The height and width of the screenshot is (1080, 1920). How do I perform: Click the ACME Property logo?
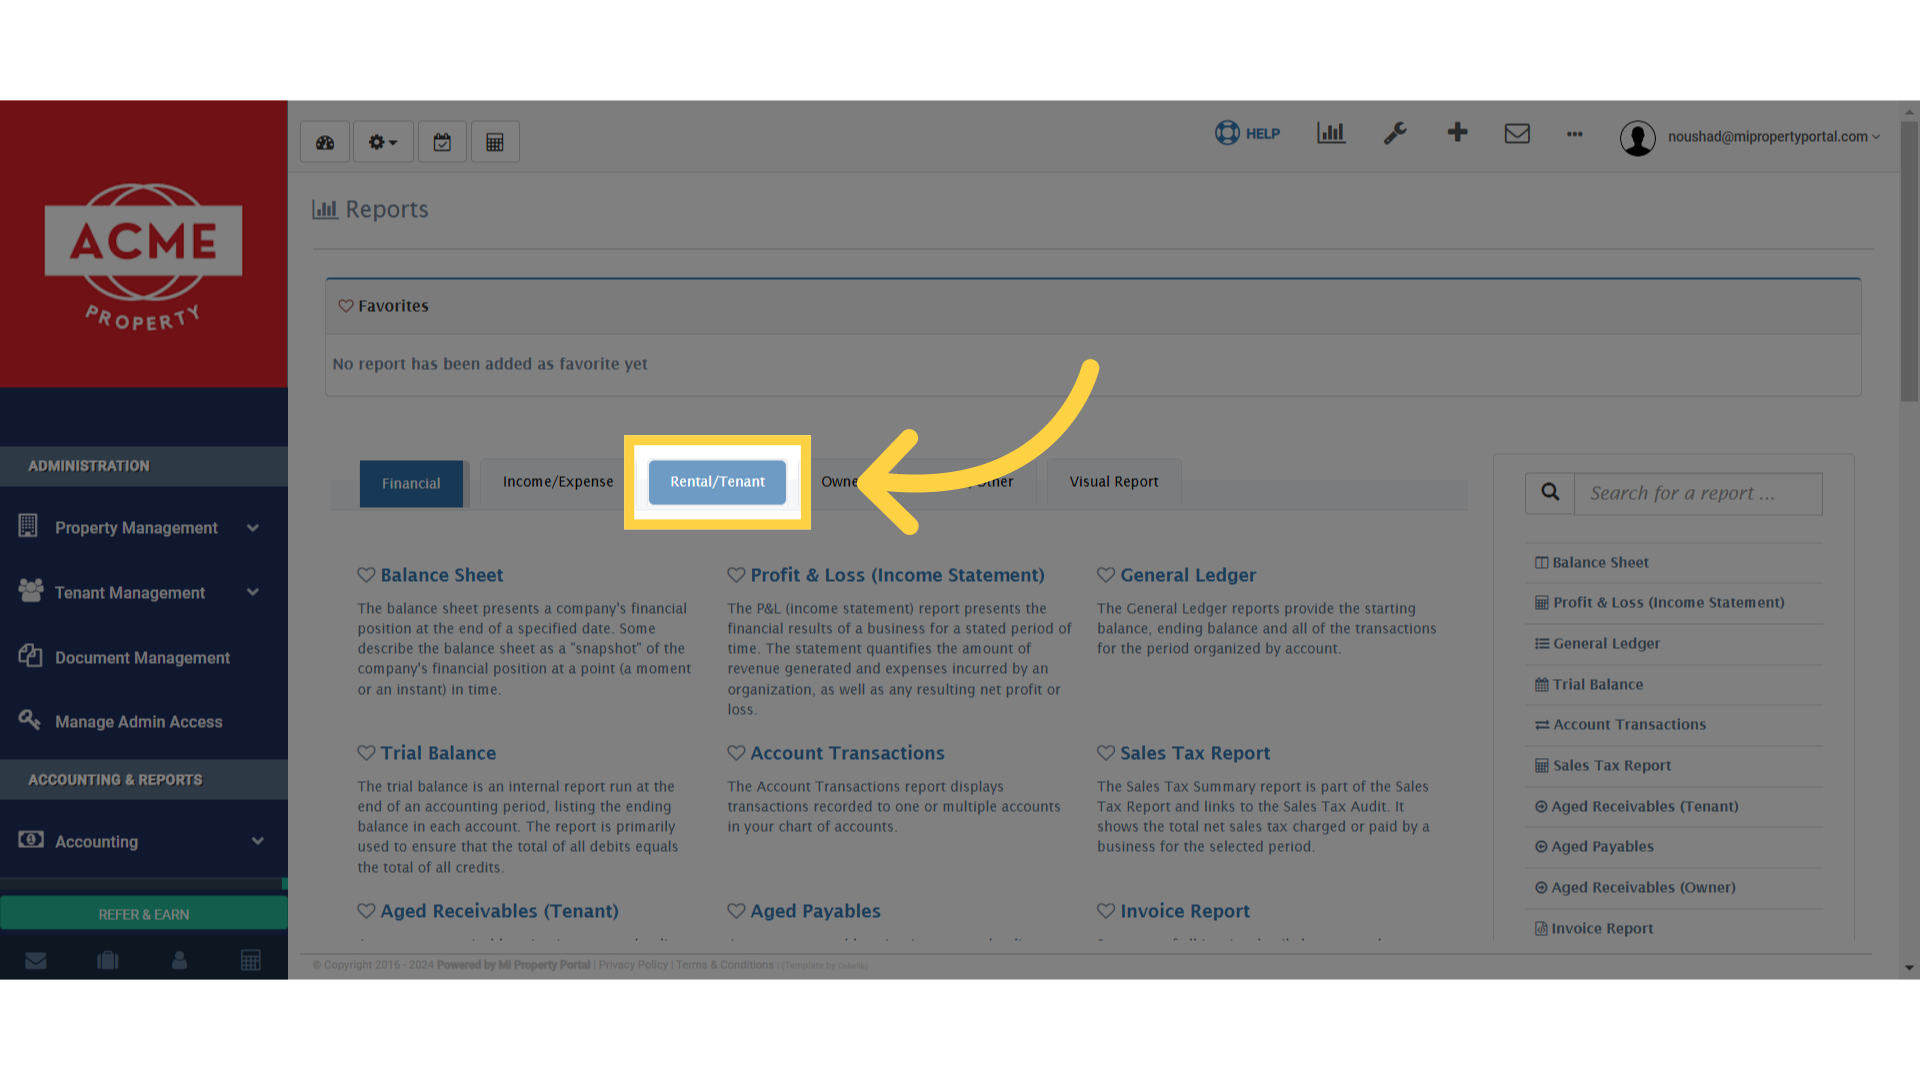[x=143, y=256]
